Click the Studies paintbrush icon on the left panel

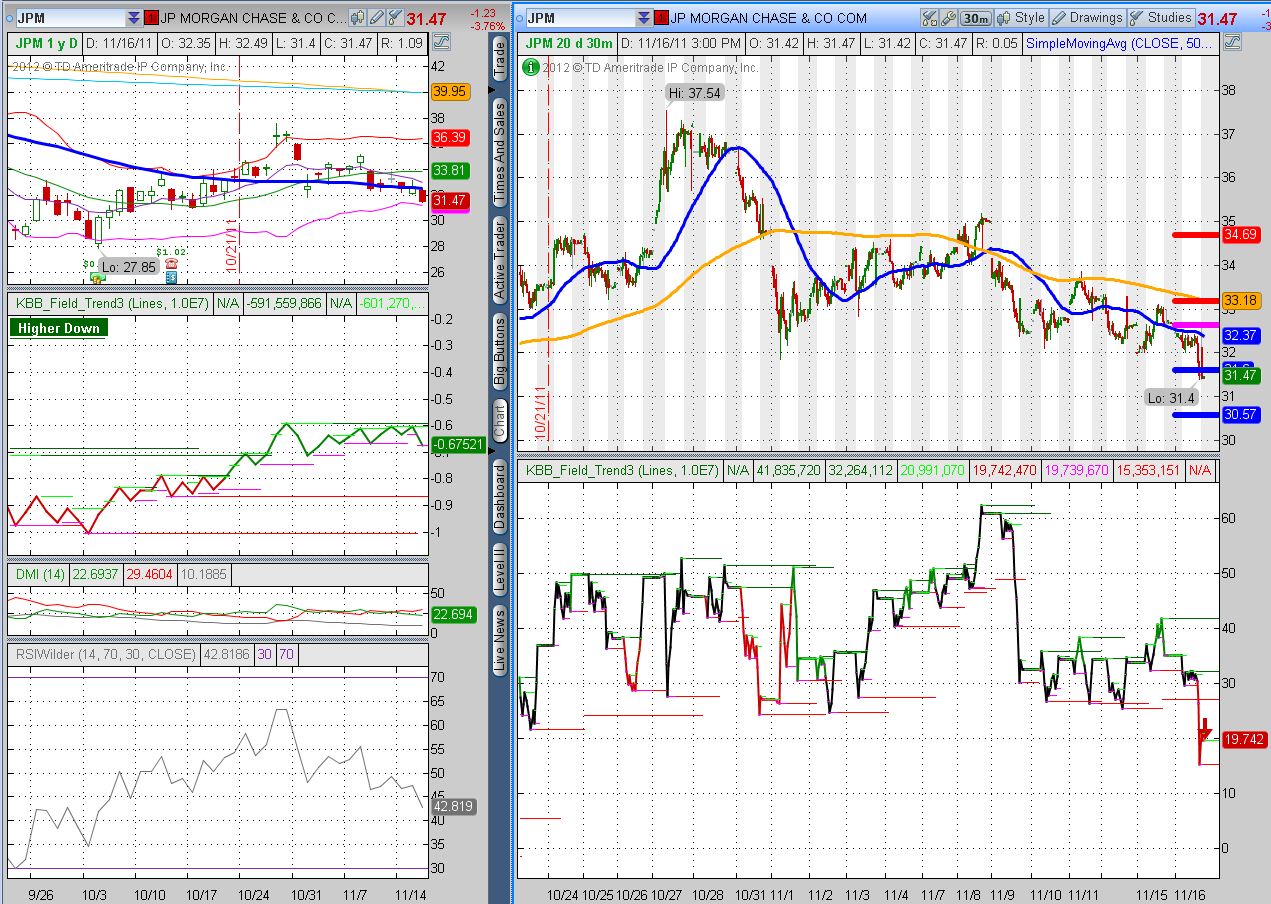click(x=394, y=17)
